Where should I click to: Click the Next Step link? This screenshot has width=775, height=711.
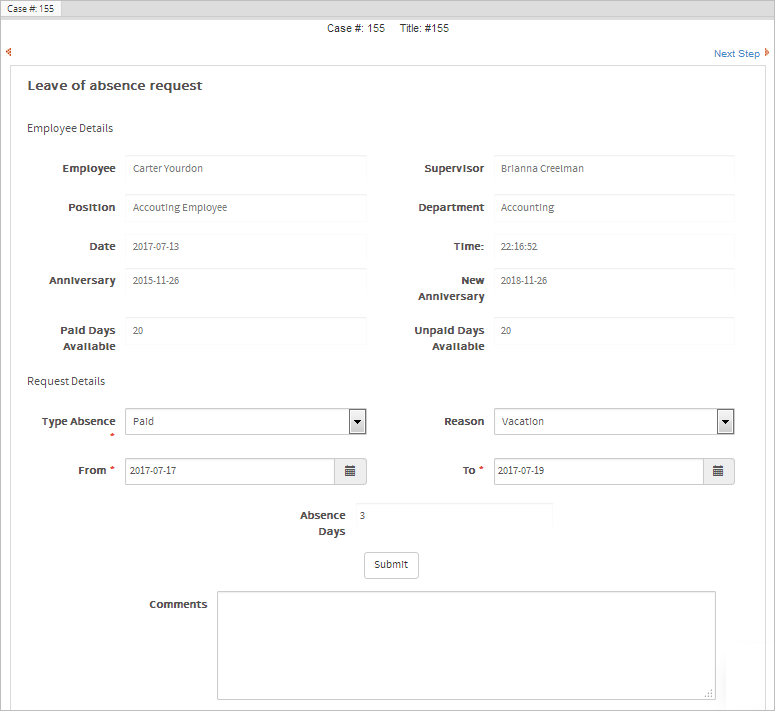737,54
